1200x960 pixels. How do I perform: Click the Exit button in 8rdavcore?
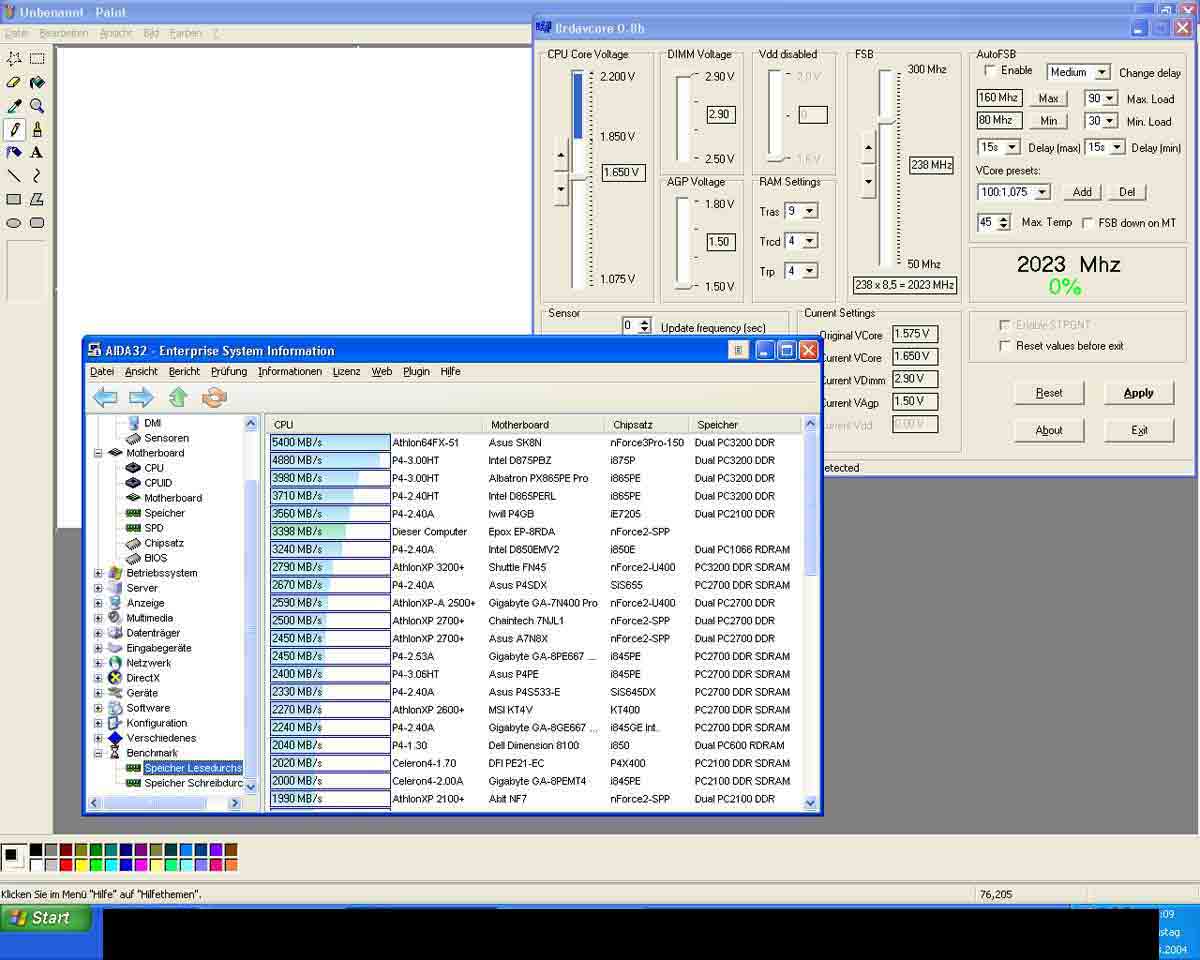[1139, 430]
